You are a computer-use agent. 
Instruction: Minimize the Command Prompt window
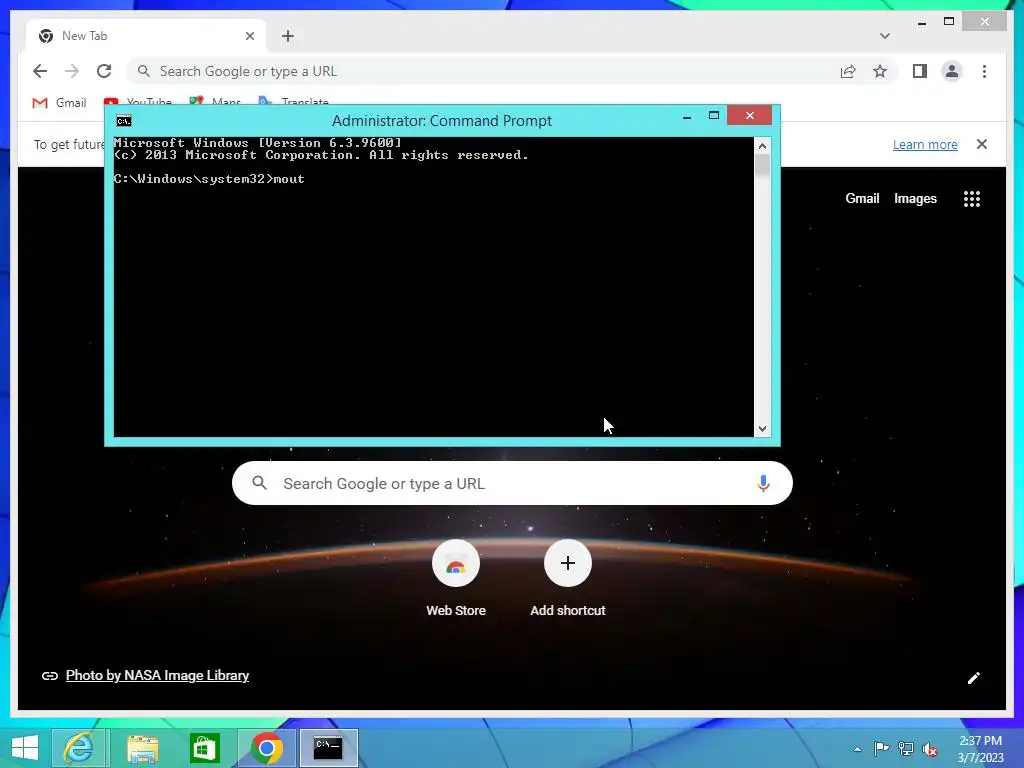686,117
